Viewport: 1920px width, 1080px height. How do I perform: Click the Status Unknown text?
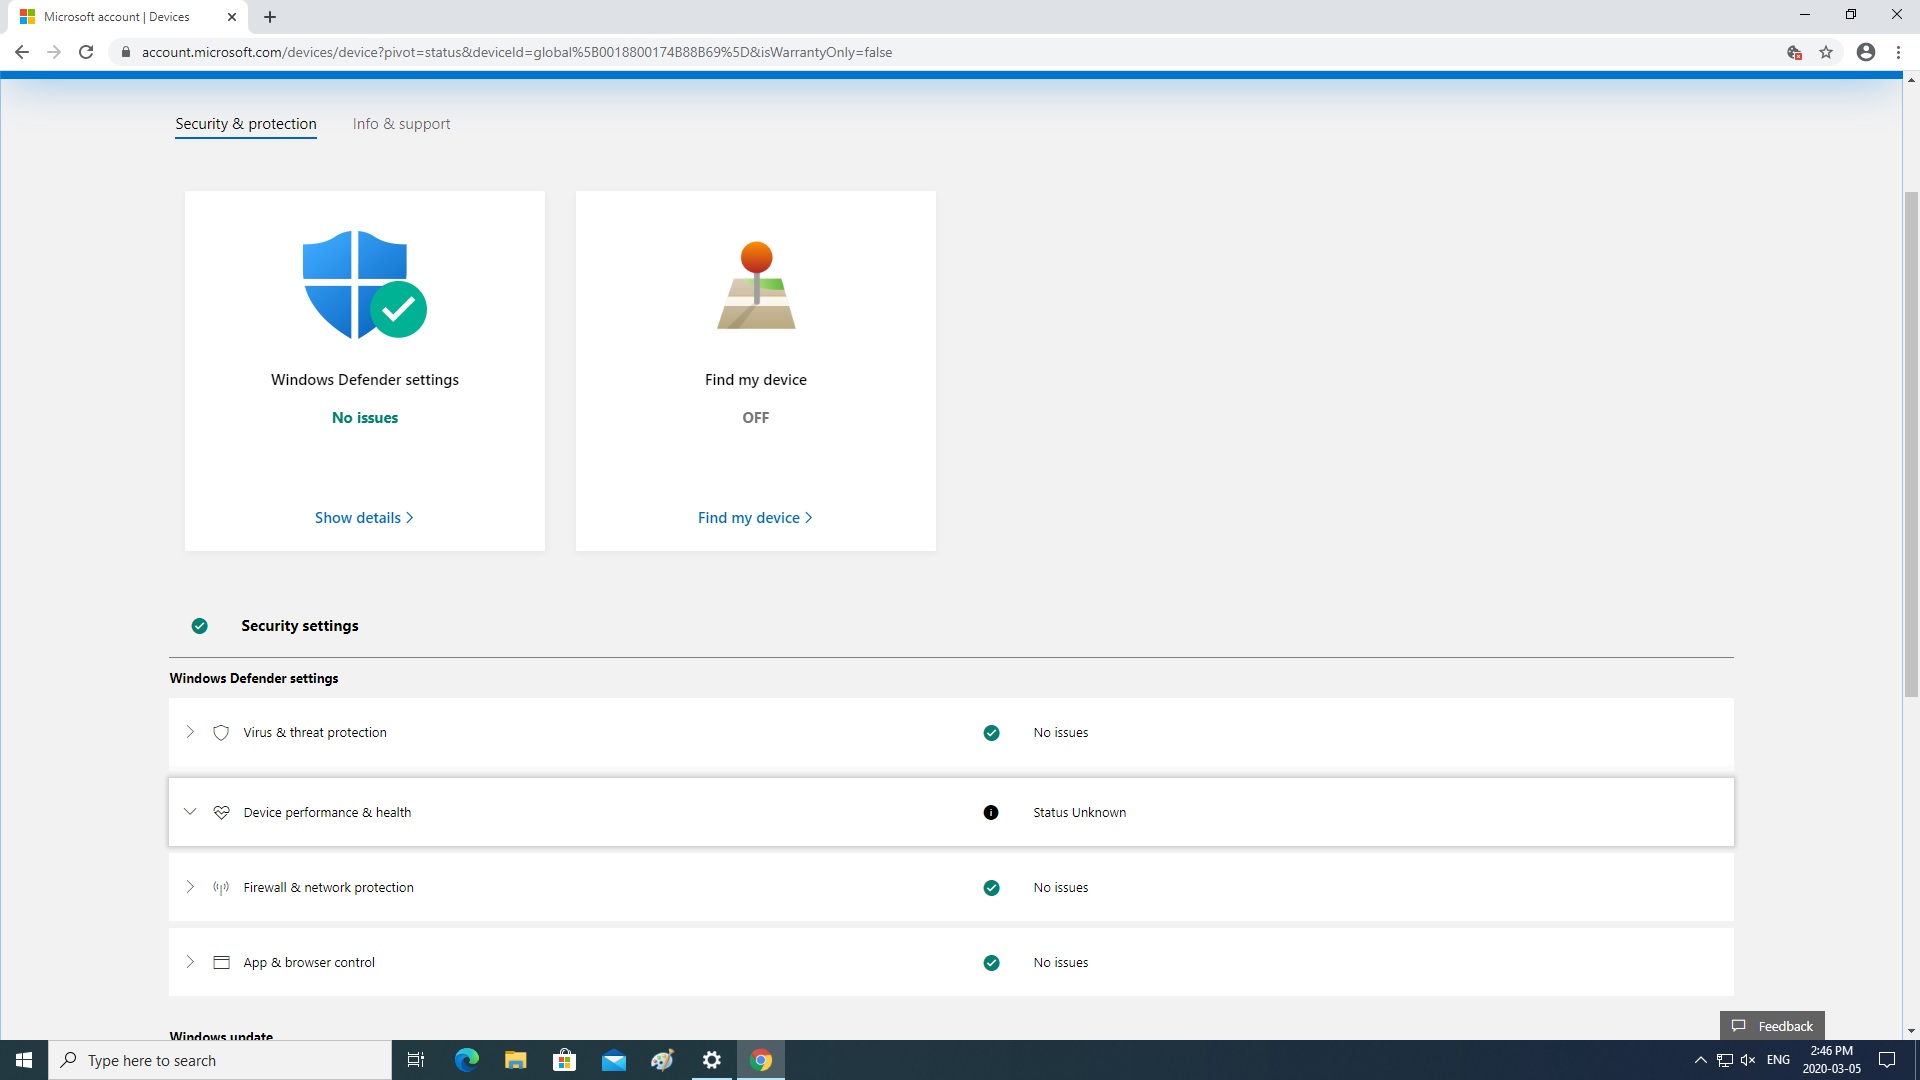tap(1079, 813)
